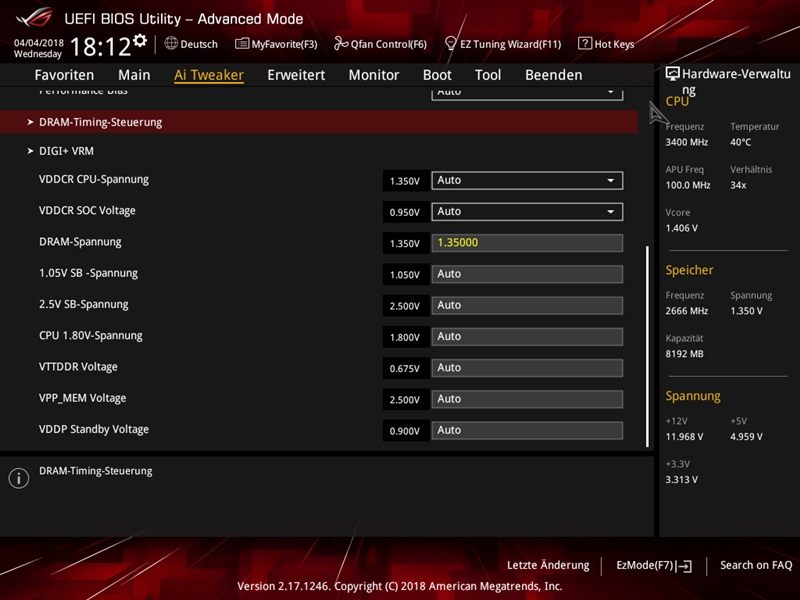Click the 0.900V VDDP standby reading
This screenshot has width=800, height=600.
(405, 431)
